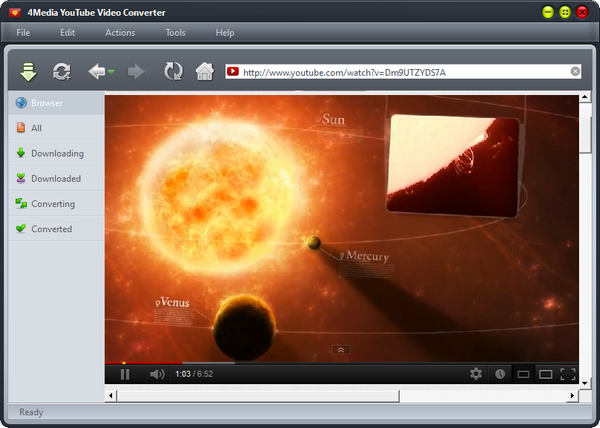Go to the home page

point(204,71)
